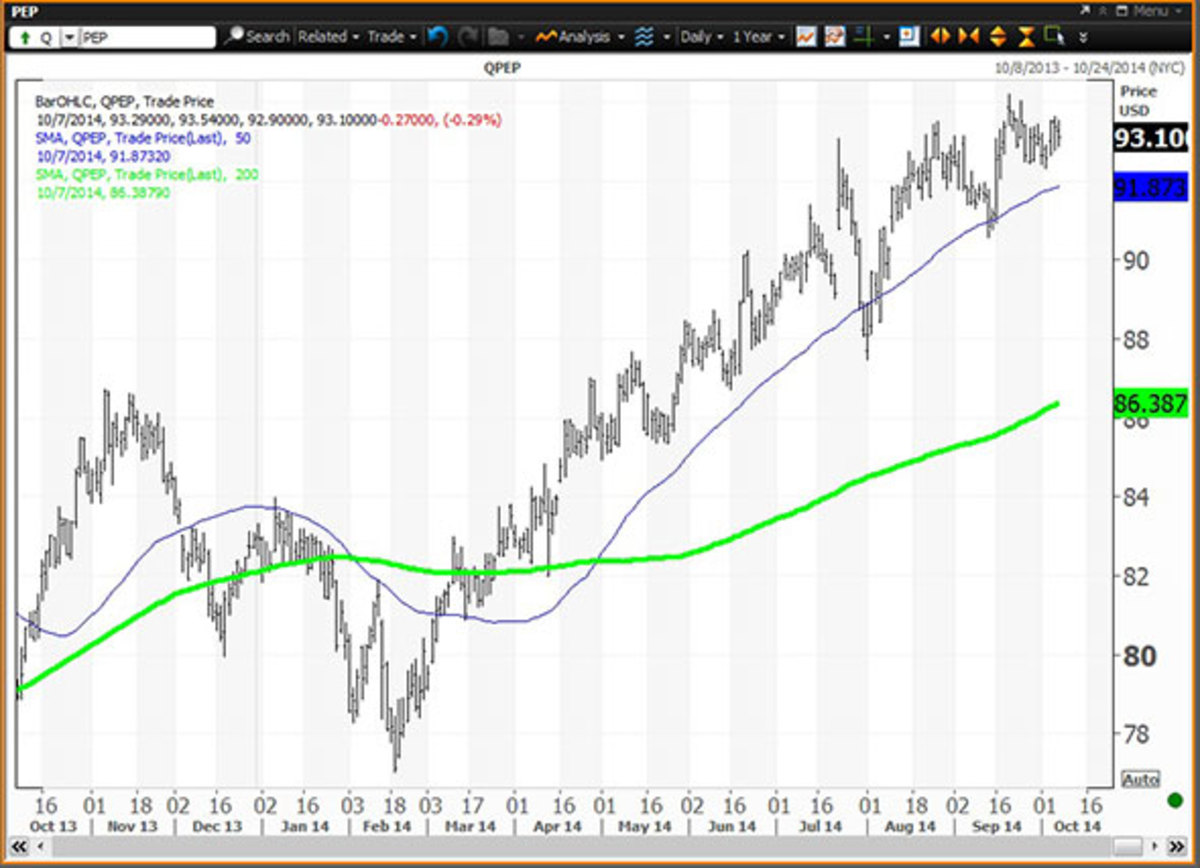Click the orange hourglass compress icon
This screenshot has height=868, width=1200.
pyautogui.click(x=1026, y=37)
